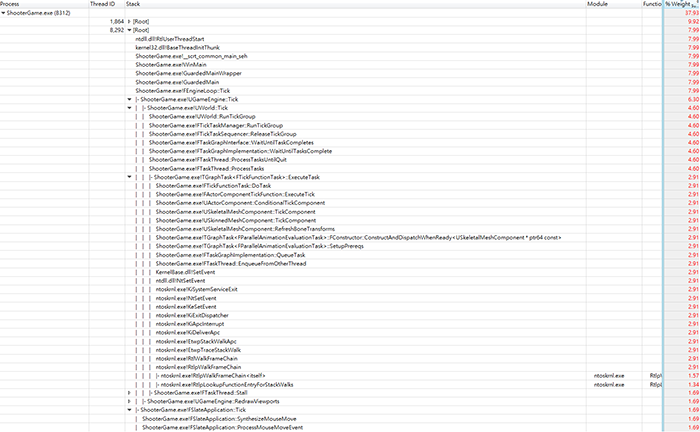Collapse the FSlateApplication::Tick node
700x432 pixels.
[x=129, y=410]
